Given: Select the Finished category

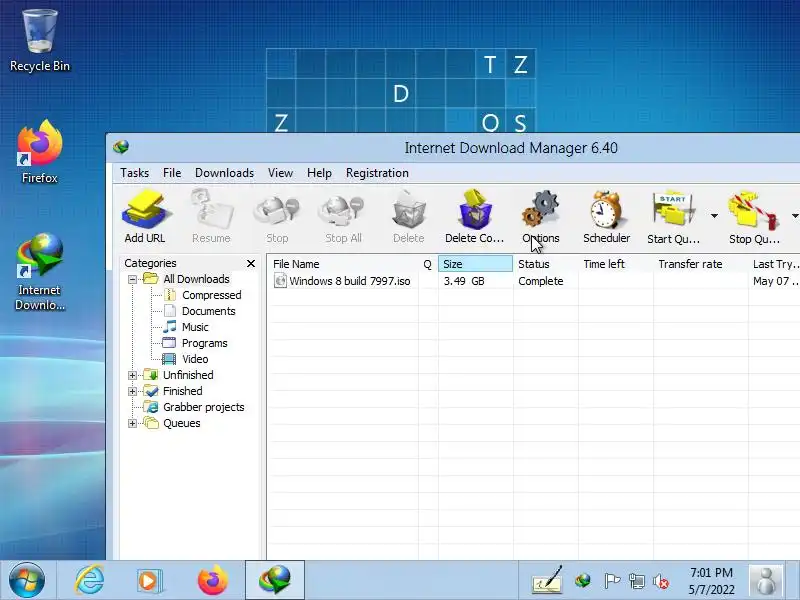Looking at the screenshot, I should coord(182,391).
